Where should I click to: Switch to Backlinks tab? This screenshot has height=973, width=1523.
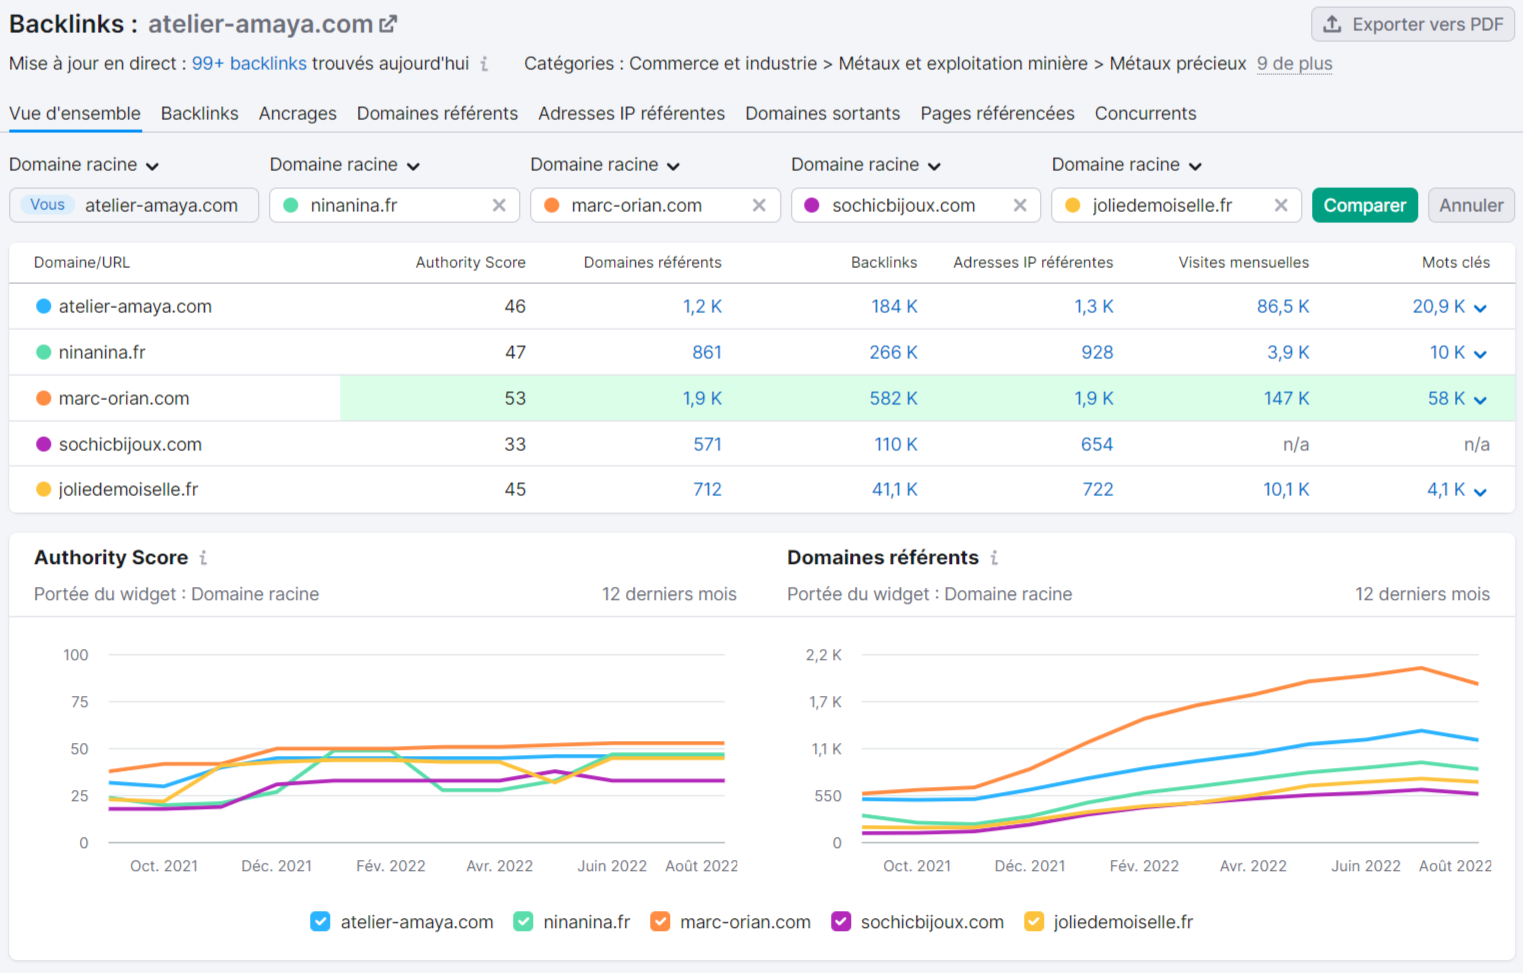[x=200, y=113]
